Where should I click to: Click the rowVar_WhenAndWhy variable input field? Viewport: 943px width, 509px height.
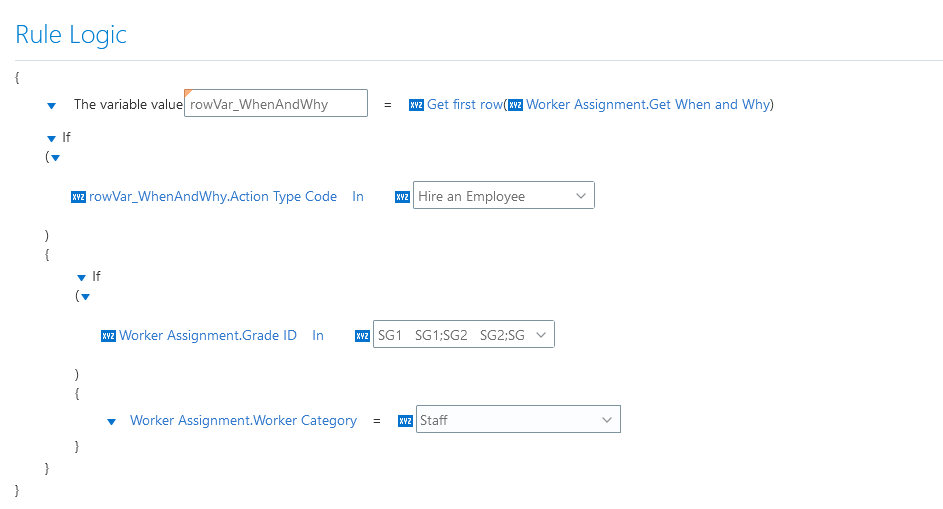pyautogui.click(x=276, y=103)
